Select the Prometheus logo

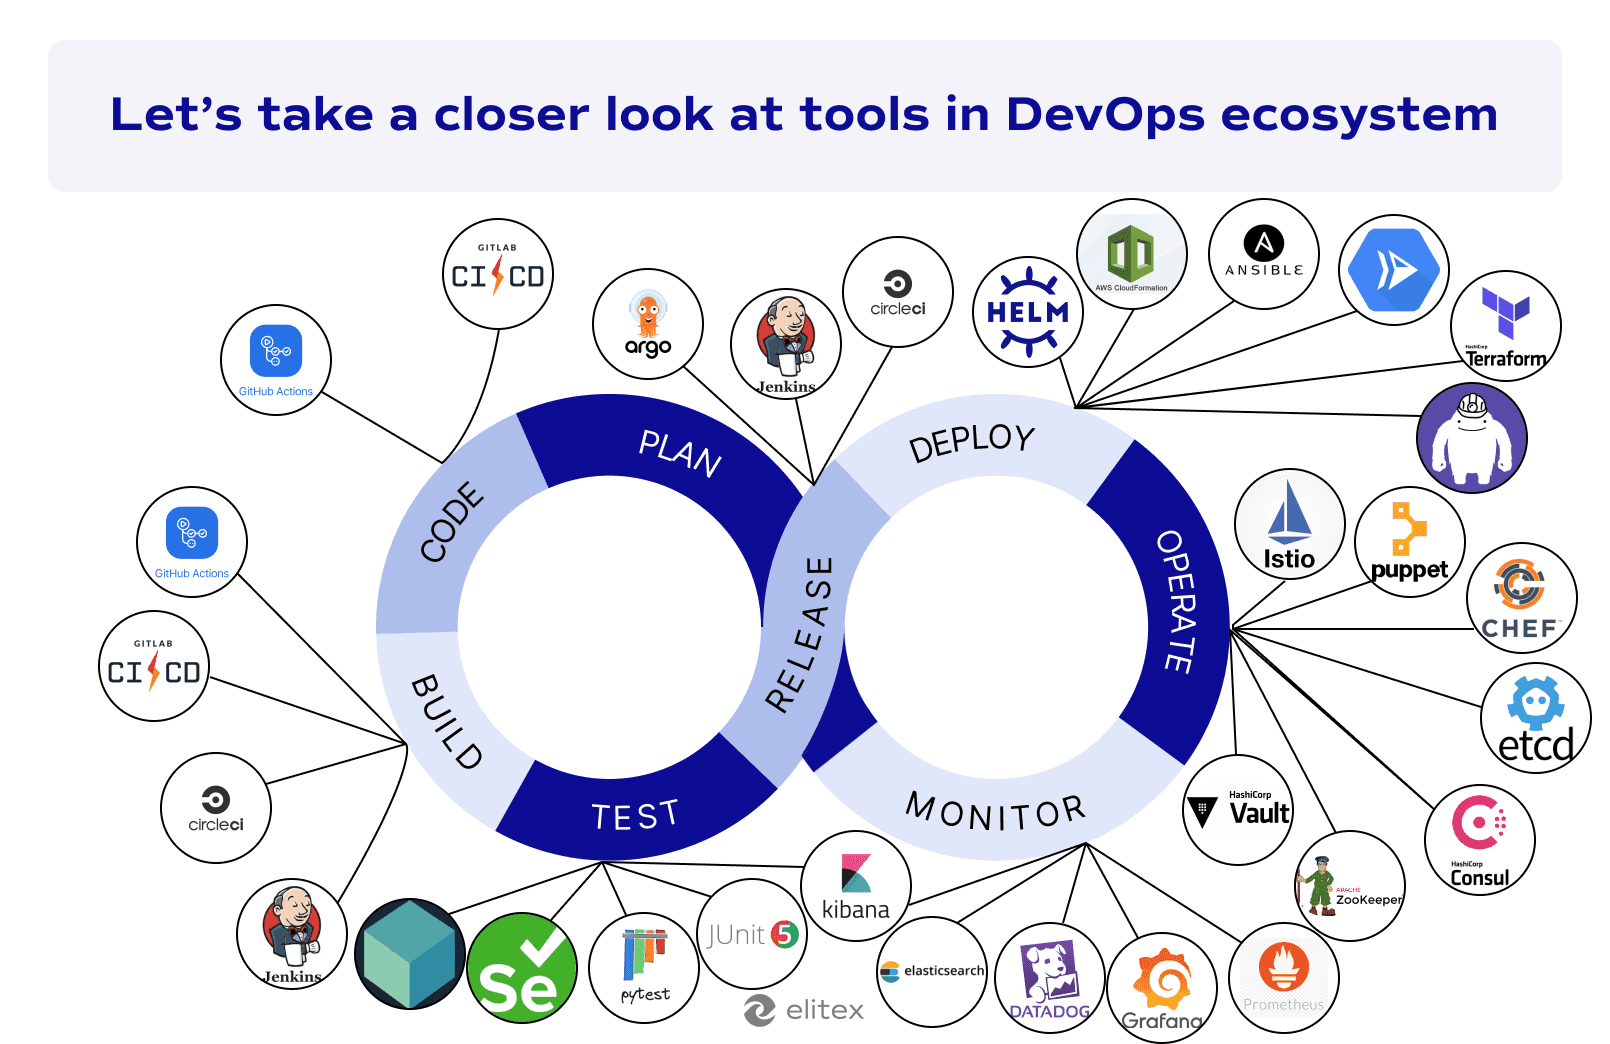click(1284, 978)
